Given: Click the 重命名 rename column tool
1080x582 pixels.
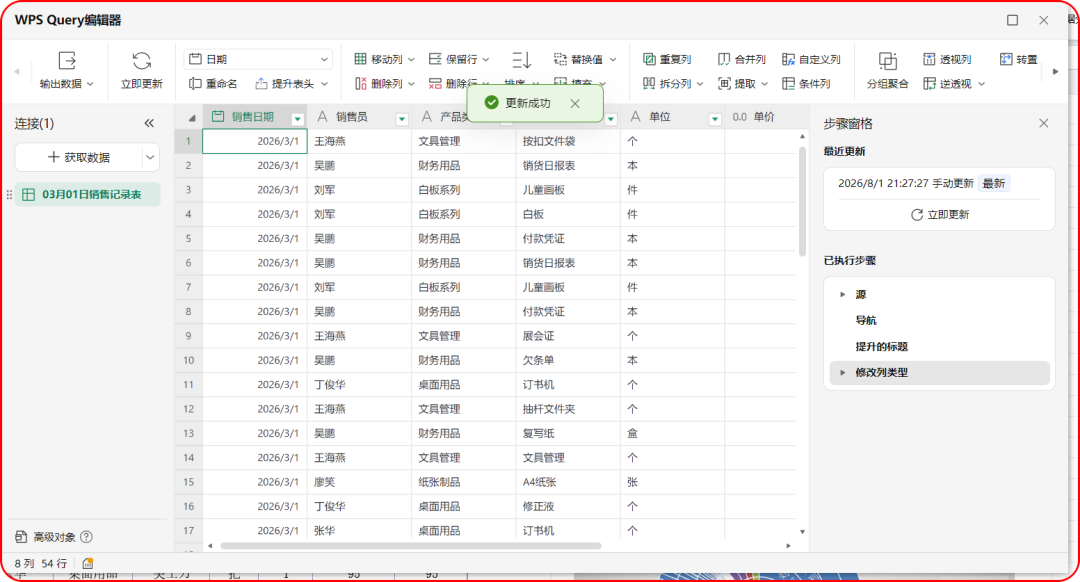Looking at the screenshot, I should pos(213,83).
